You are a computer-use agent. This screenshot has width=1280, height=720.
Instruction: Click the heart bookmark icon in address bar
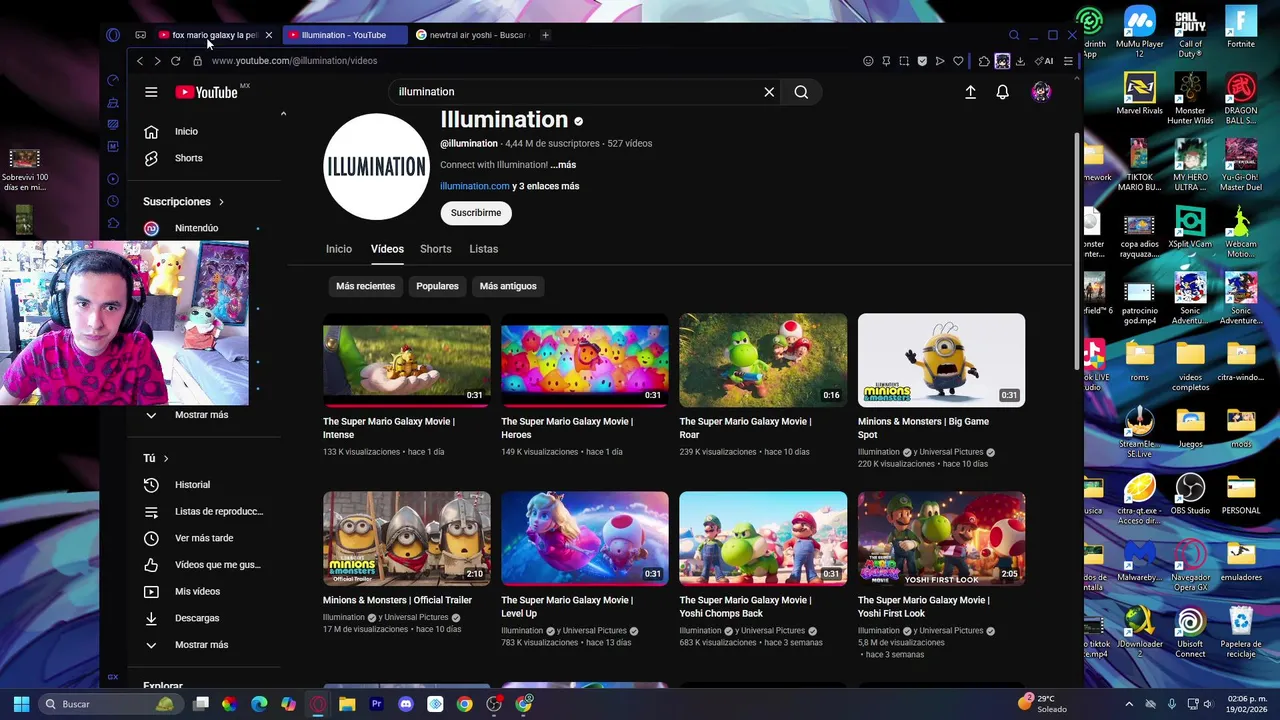(x=958, y=61)
